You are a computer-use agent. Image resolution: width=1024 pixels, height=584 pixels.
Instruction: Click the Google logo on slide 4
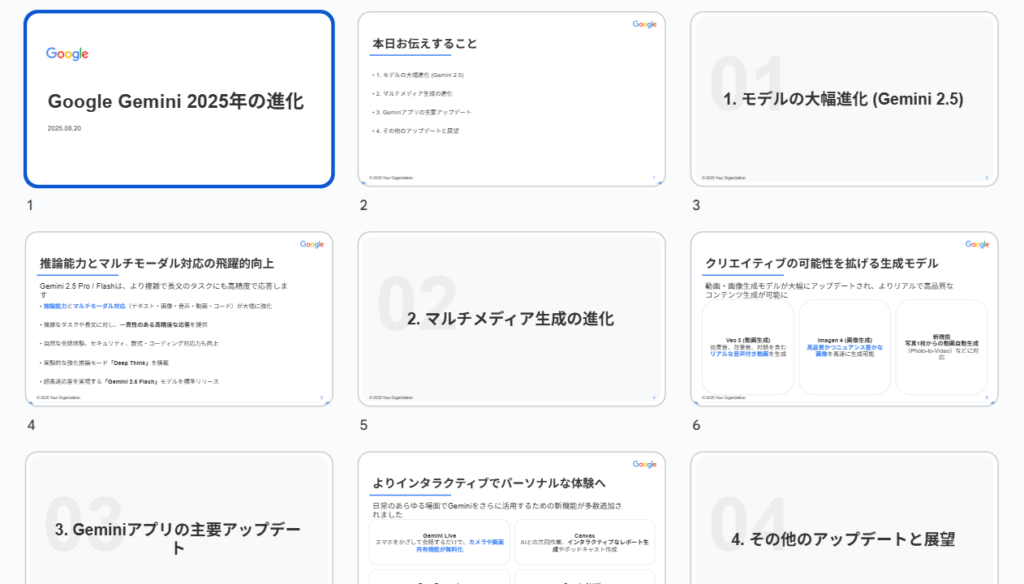point(312,244)
